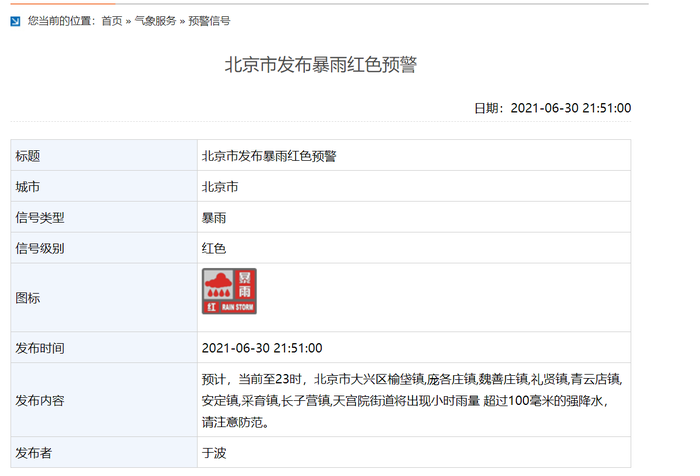Click the 您当前的位置 breadcrumb label
The image size is (700, 476).
pos(62,21)
